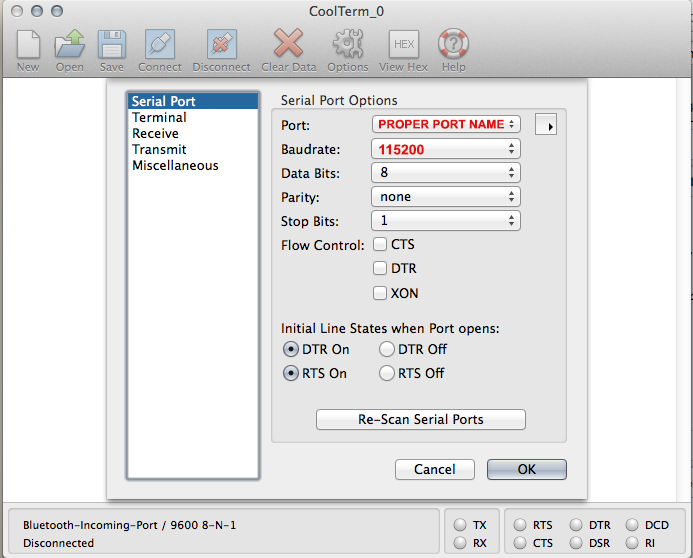Screen dimensions: 693x558
Task: Open the Parity dropdown set to none
Action: [446, 197]
